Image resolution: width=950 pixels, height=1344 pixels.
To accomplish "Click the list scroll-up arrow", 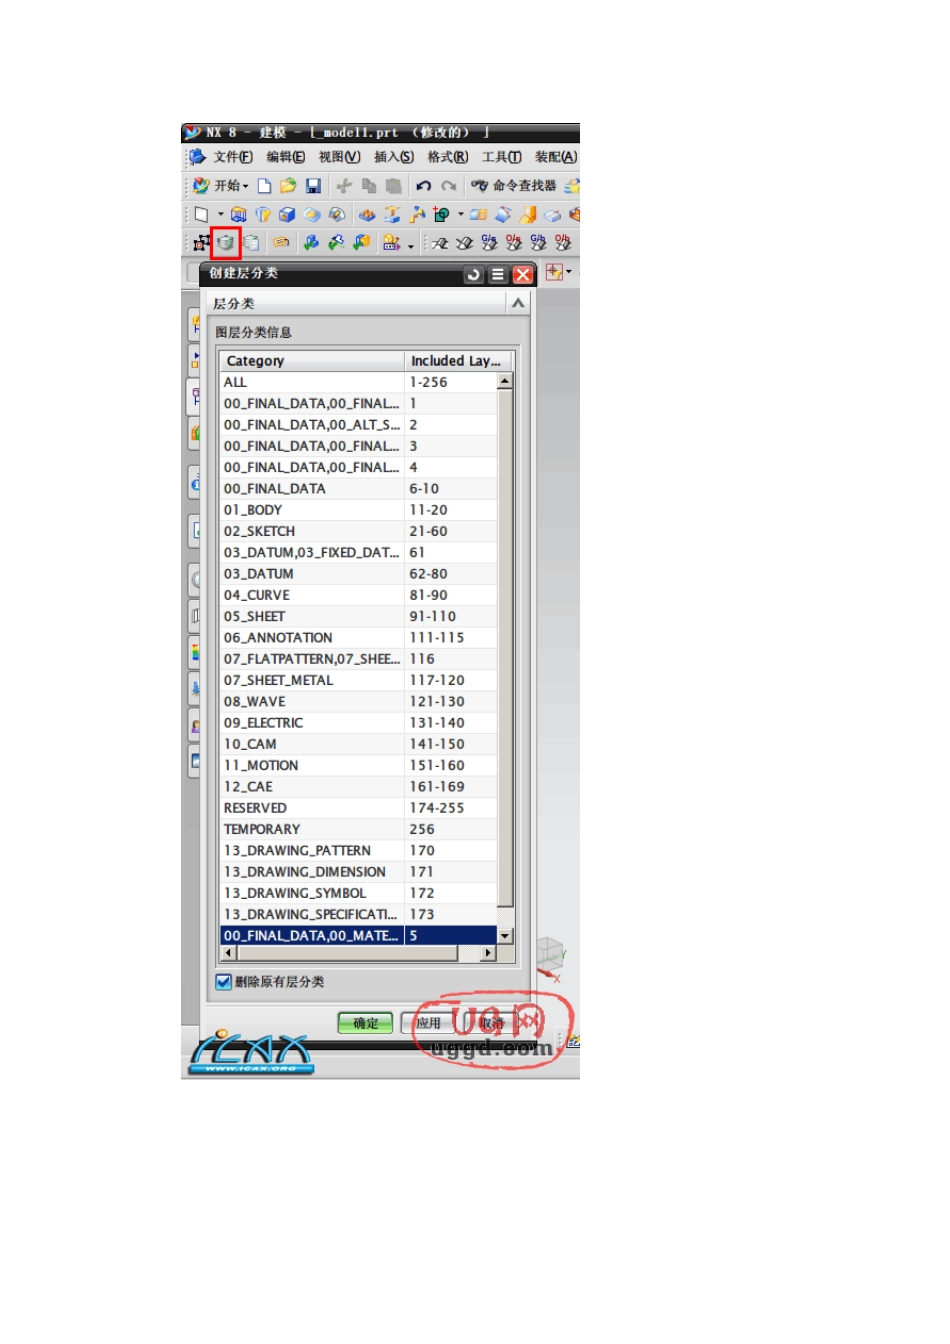I will (505, 381).
